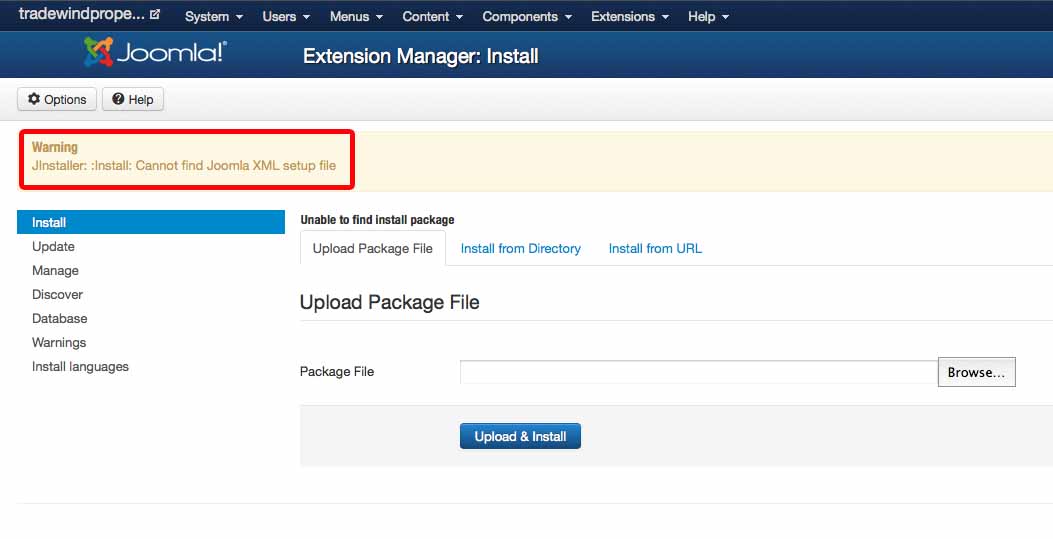Screen dimensions: 1053x539
Task: Go to Manage in the sidebar
Action: [55, 271]
